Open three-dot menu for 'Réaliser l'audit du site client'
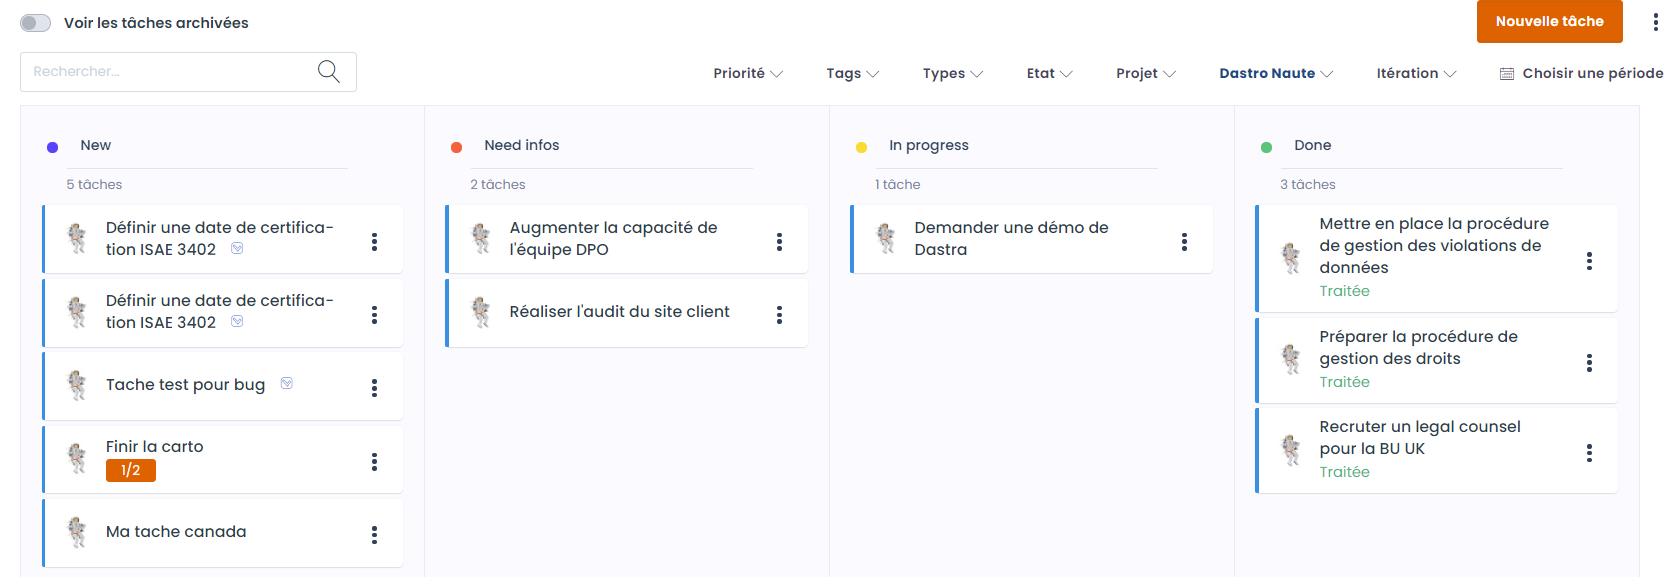The width and height of the screenshot is (1679, 577). click(779, 315)
